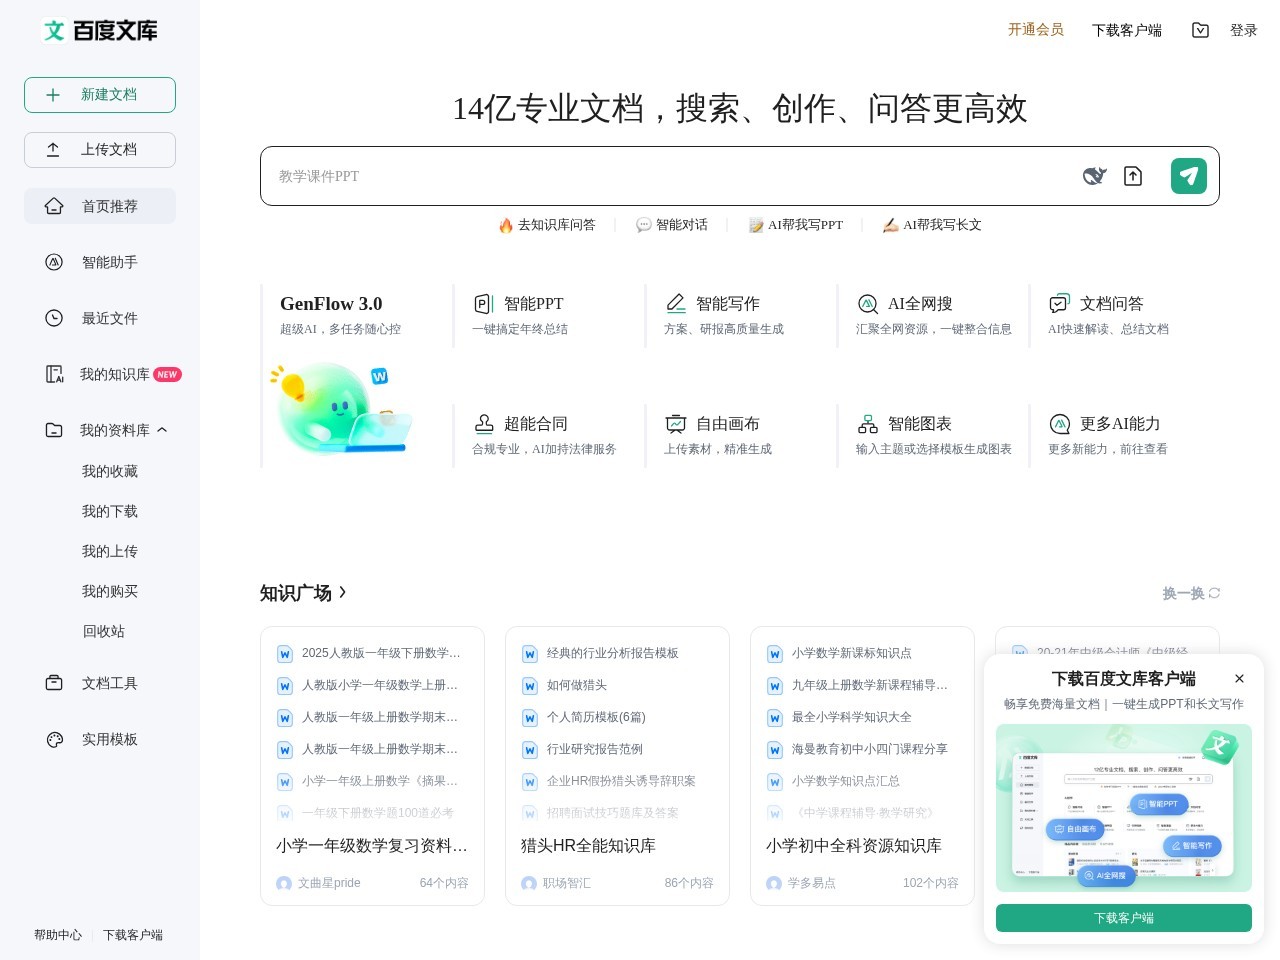Click 登录 to sign in
This screenshot has width=1280, height=960.
(x=1244, y=30)
